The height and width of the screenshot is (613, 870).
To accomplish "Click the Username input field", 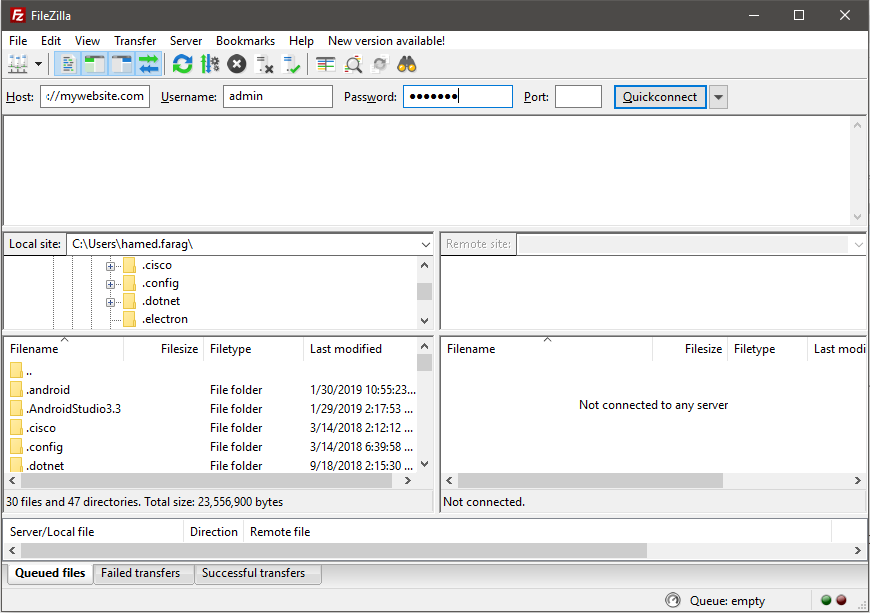I will pyautogui.click(x=278, y=97).
